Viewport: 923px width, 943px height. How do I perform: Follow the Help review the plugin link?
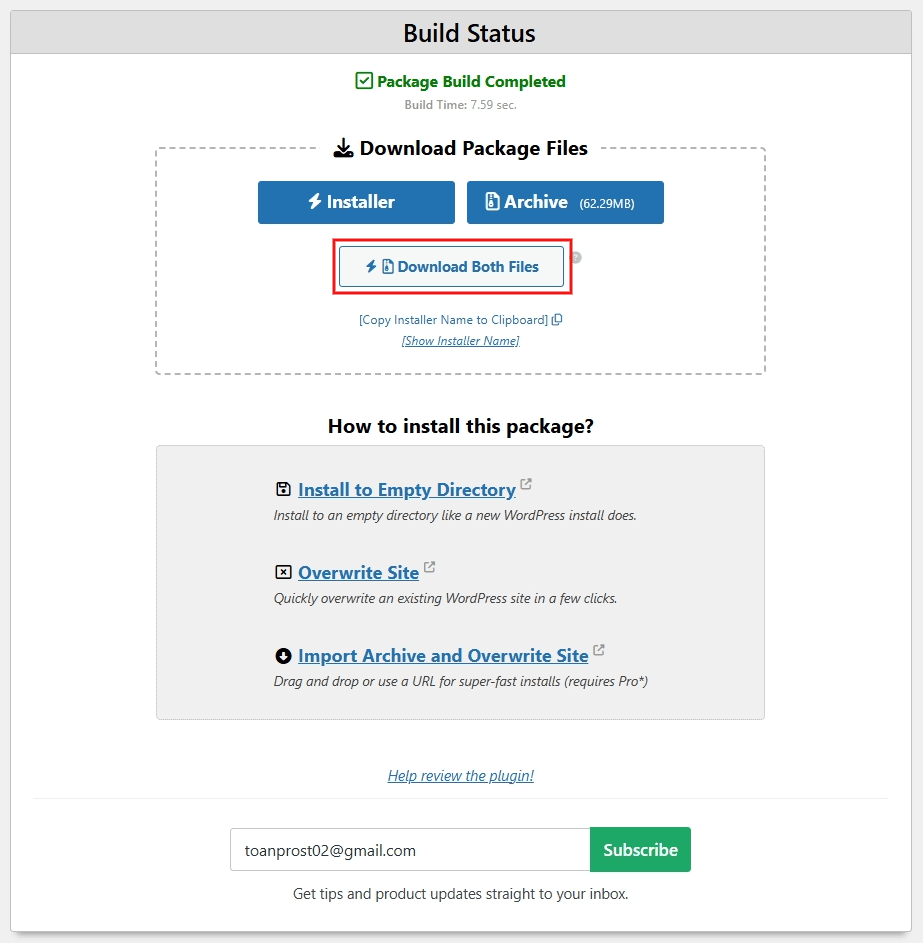pyautogui.click(x=460, y=776)
